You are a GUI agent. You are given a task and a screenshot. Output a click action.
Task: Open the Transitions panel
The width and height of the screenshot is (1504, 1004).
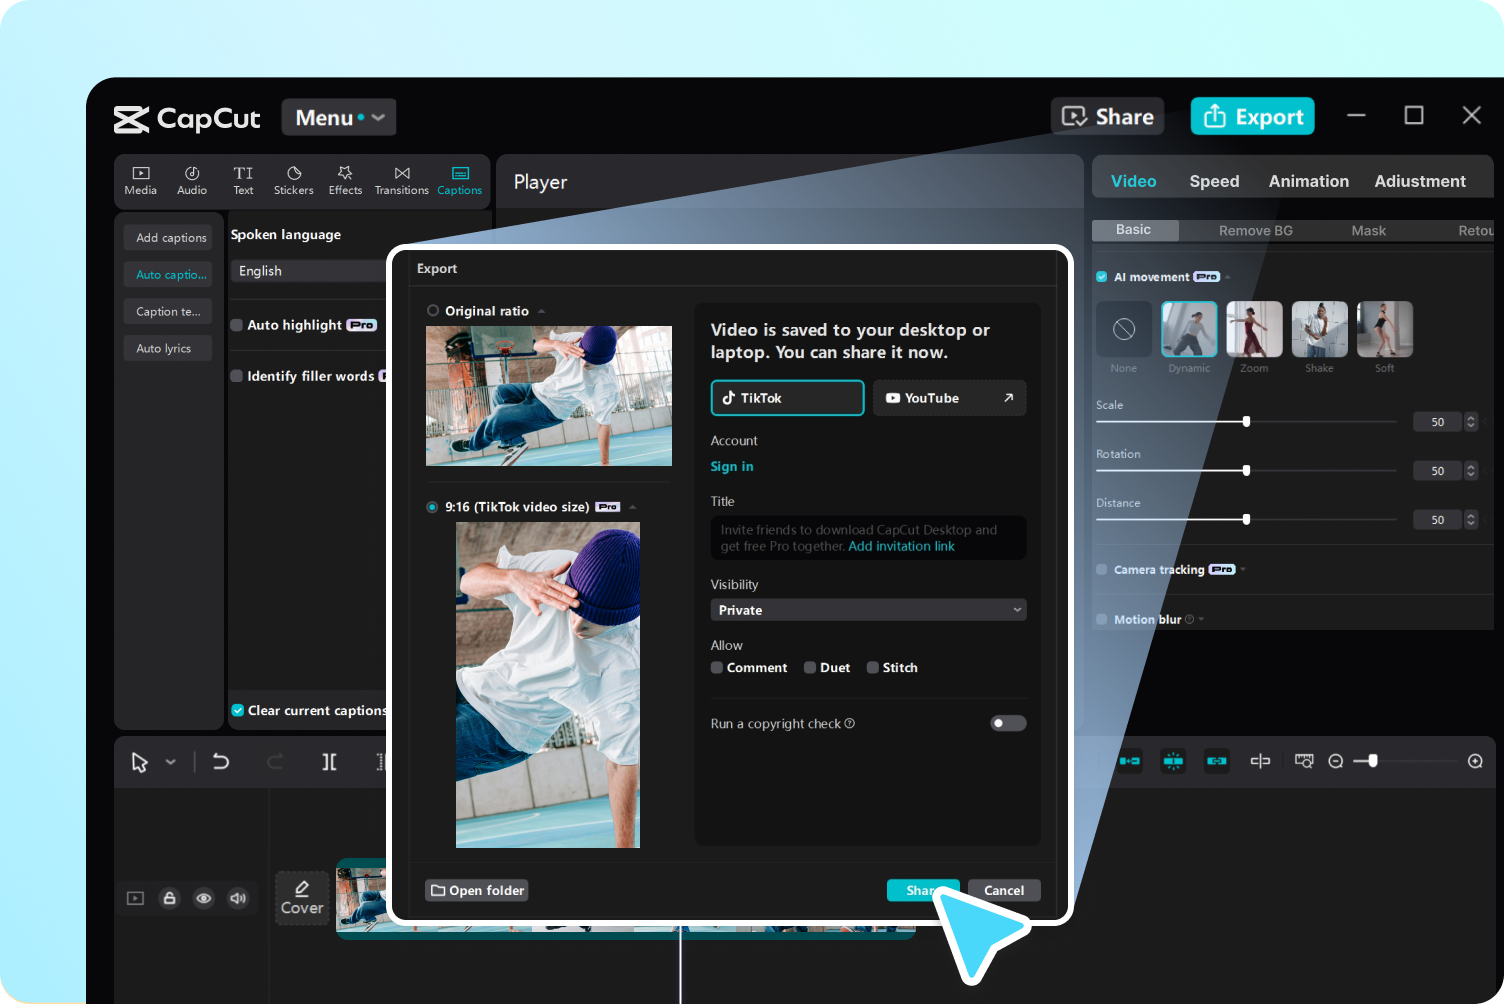pos(402,181)
